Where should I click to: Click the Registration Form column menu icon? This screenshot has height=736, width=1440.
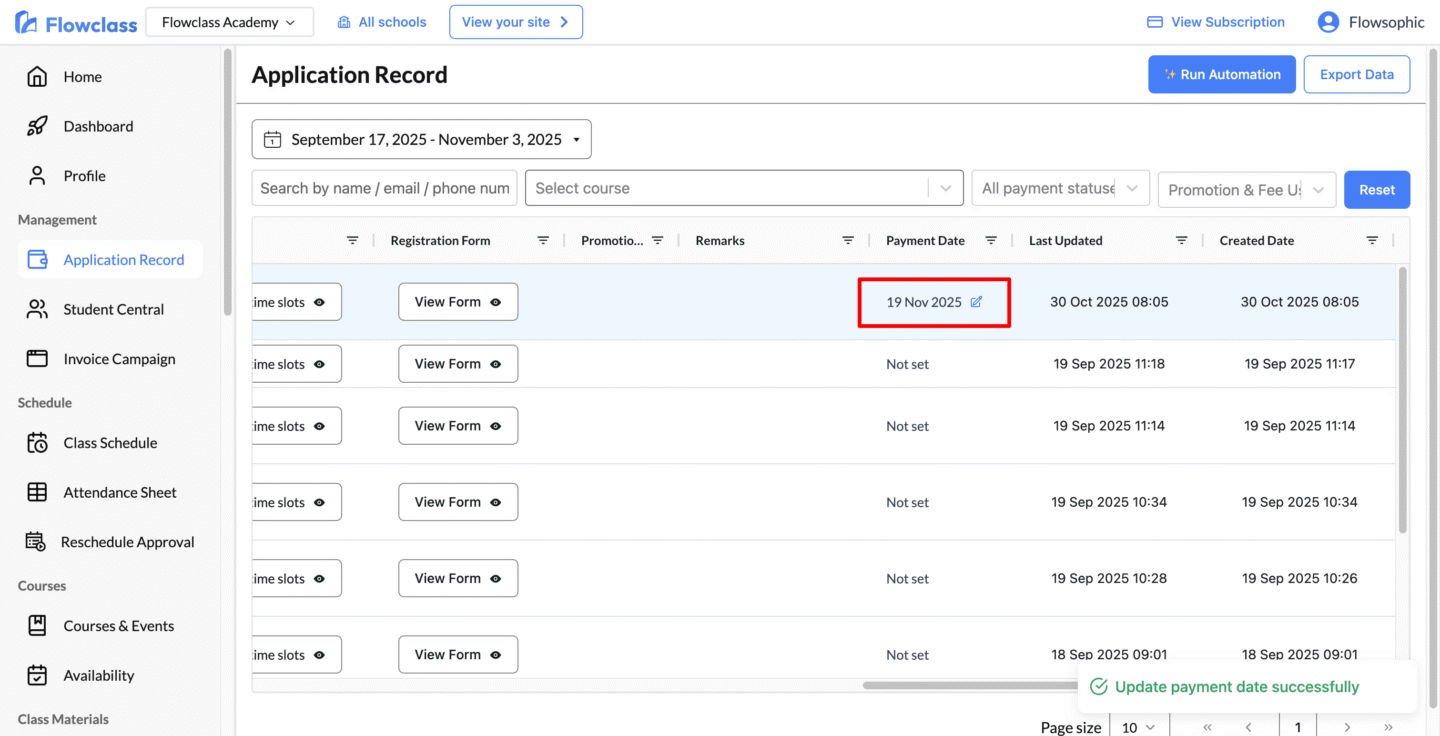(x=543, y=241)
